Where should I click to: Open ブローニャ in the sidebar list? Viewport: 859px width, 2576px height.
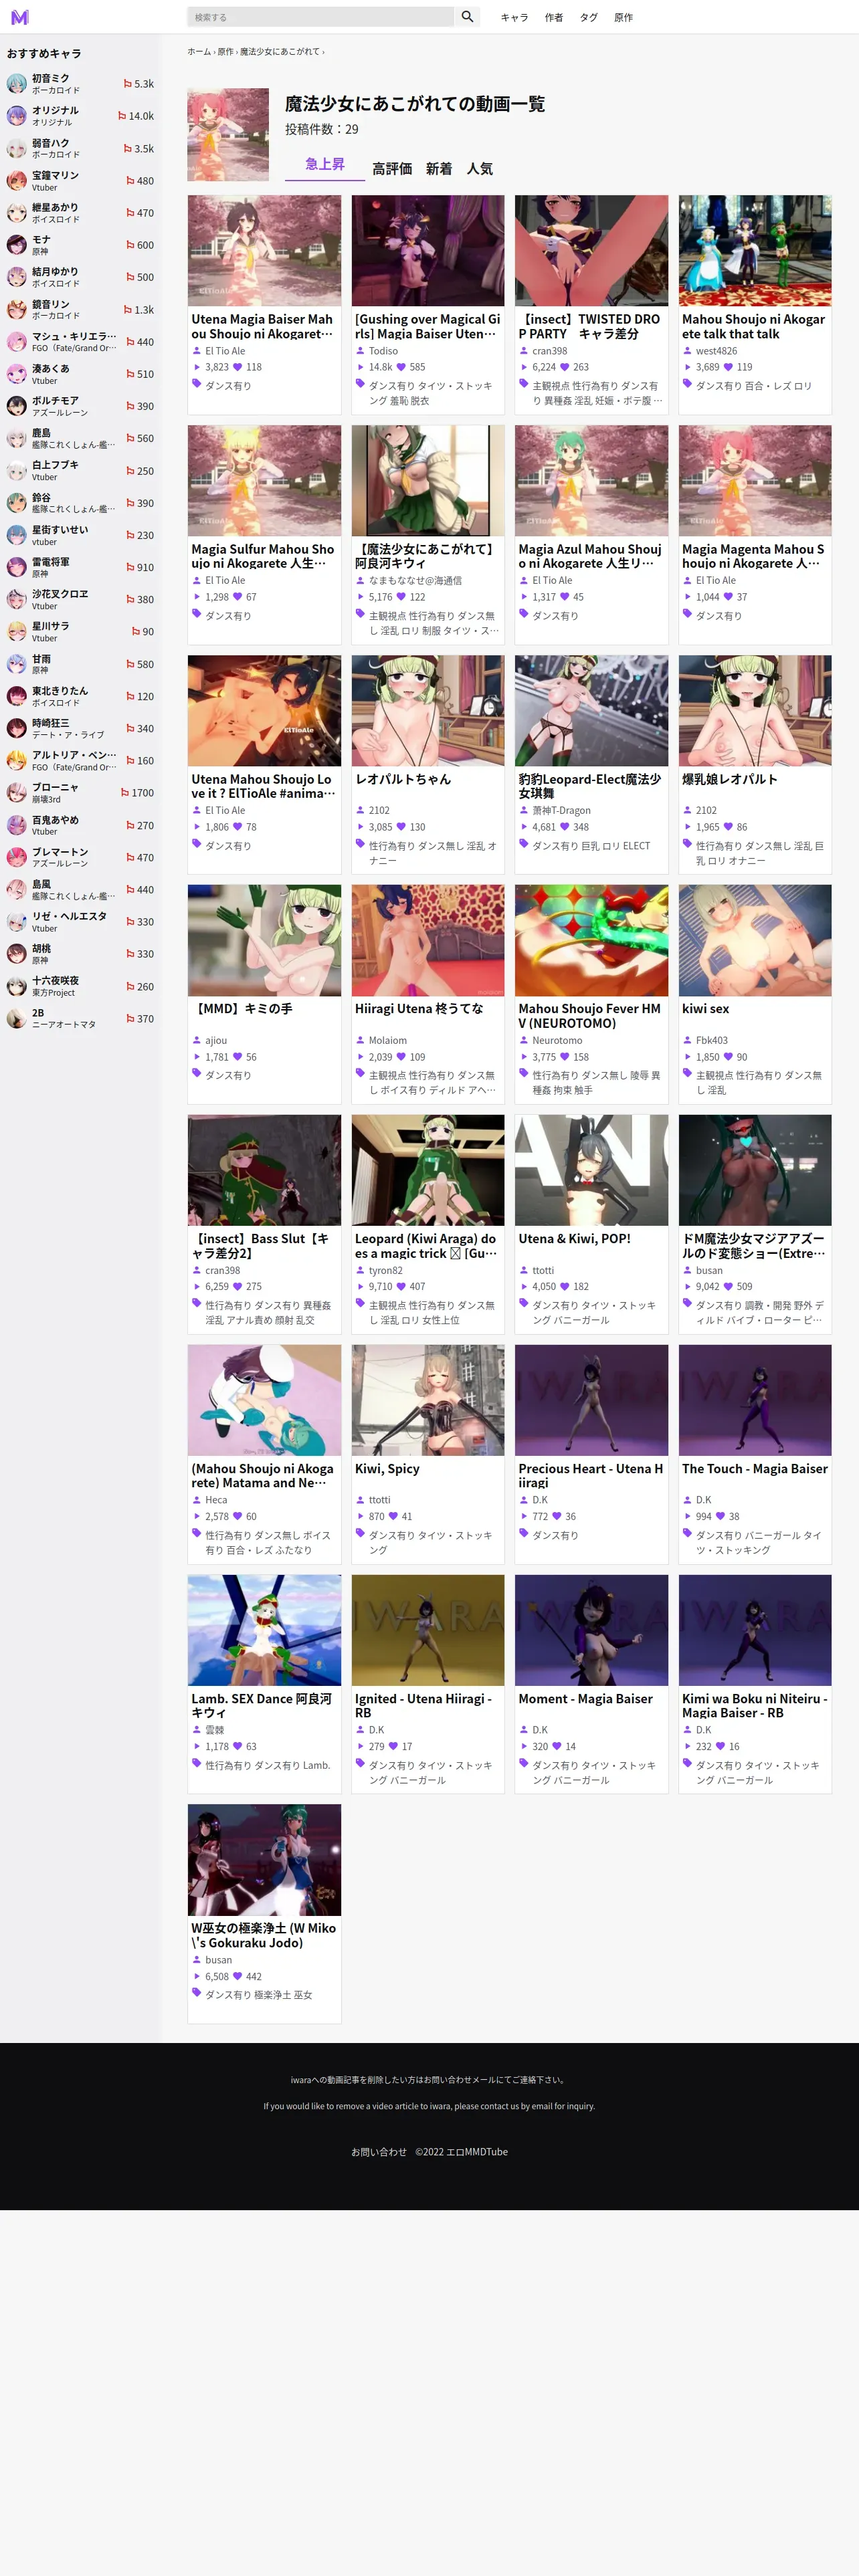pyautogui.click(x=80, y=793)
